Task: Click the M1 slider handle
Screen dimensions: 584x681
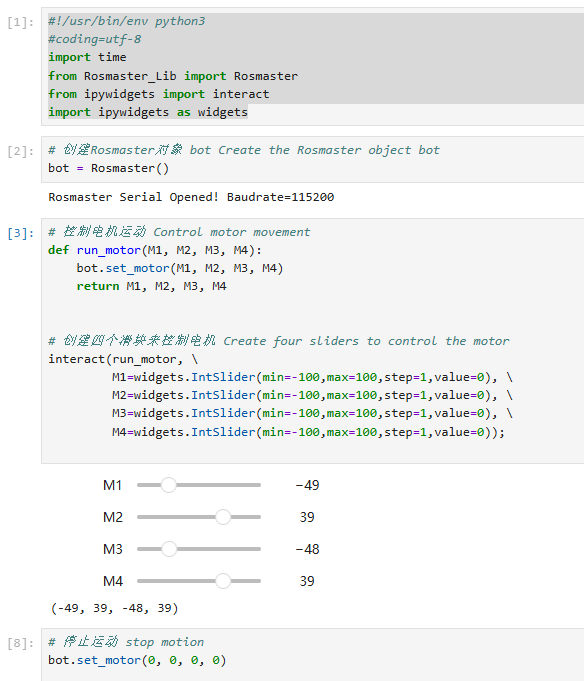Action: click(168, 485)
